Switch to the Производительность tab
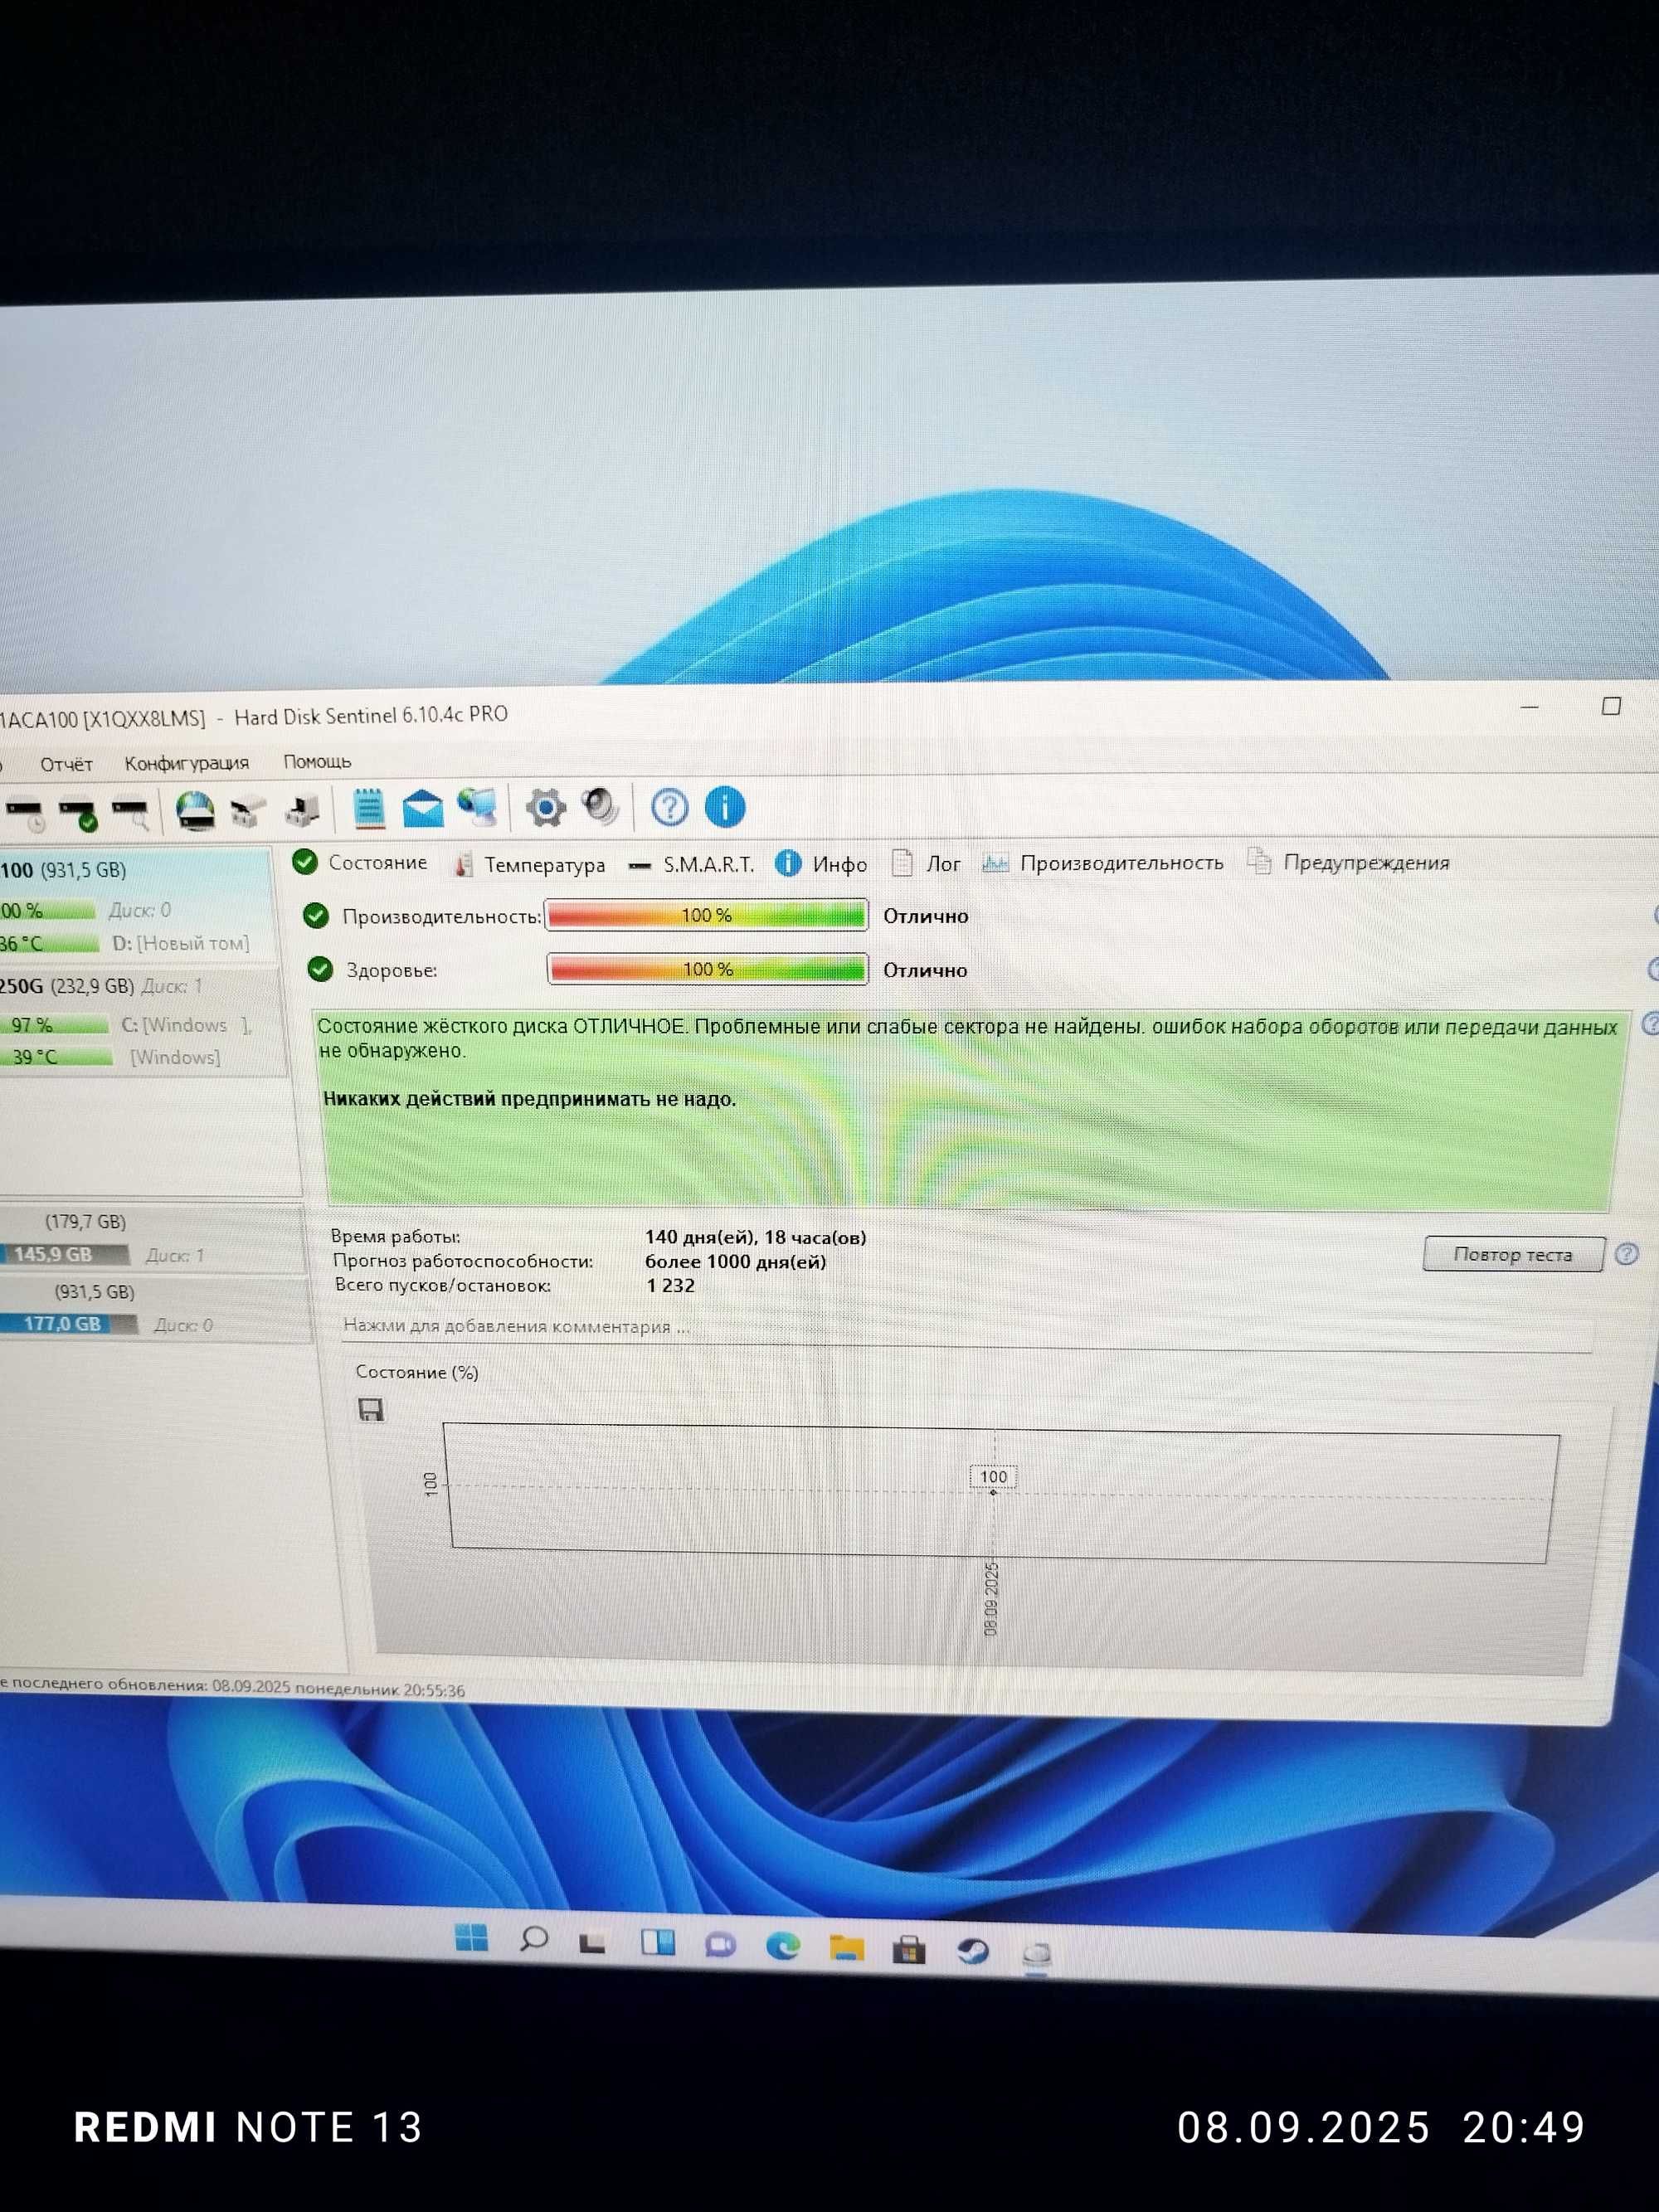 [x=1103, y=862]
